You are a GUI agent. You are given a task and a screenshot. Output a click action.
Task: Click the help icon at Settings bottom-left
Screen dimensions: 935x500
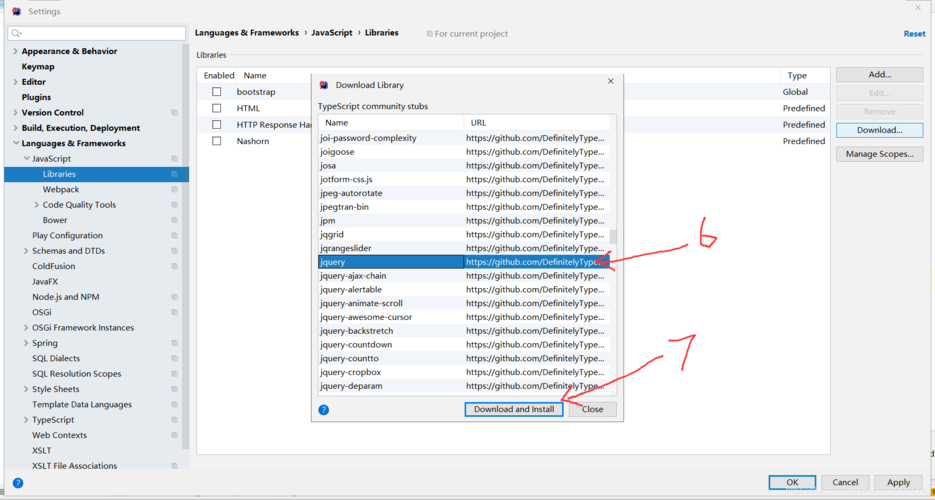coord(17,483)
